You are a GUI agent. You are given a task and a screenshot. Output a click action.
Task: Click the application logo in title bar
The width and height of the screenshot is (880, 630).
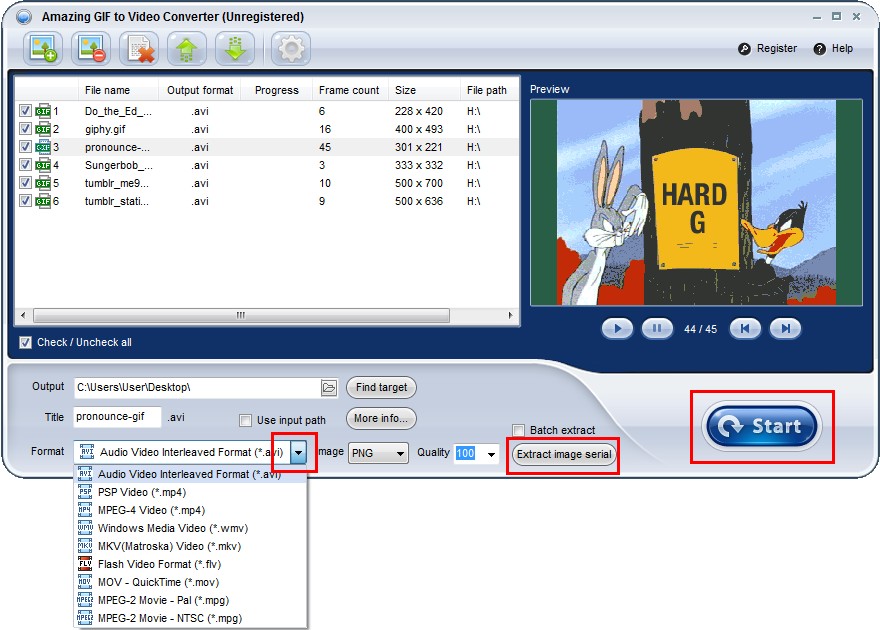point(24,17)
